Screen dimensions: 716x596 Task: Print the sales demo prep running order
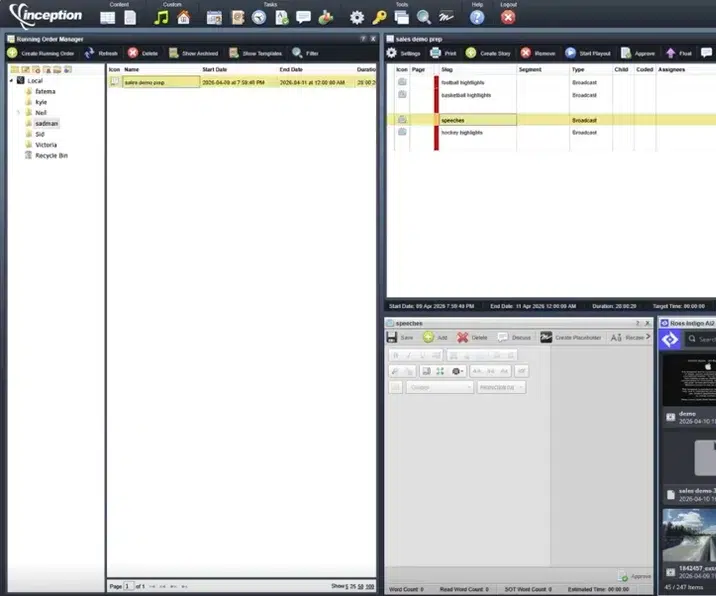pyautogui.click(x=443, y=53)
